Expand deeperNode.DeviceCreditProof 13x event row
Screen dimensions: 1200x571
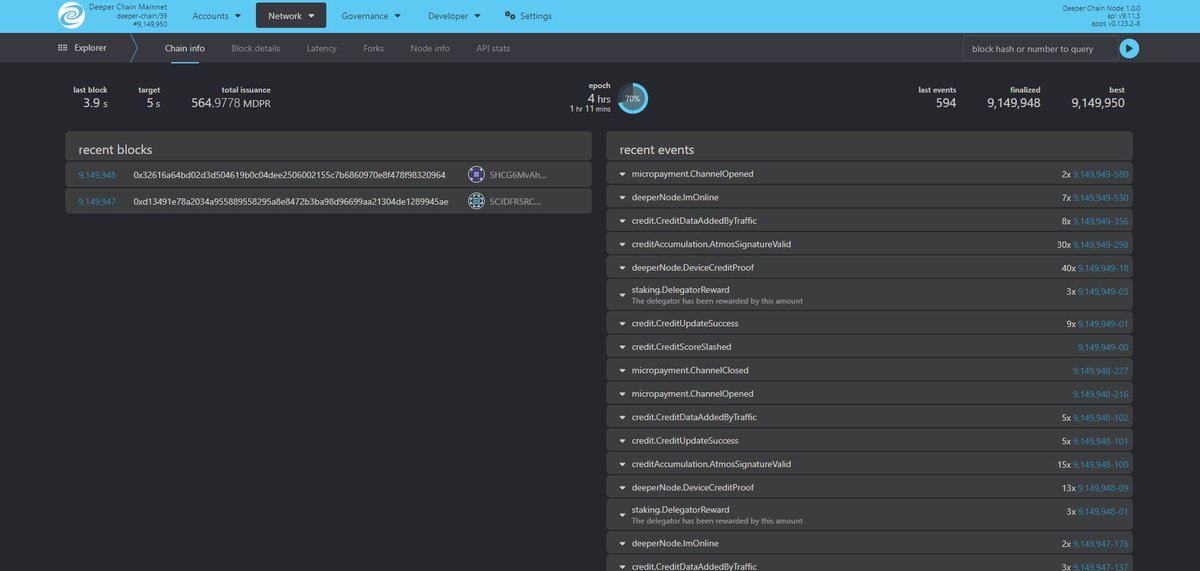[869, 488]
